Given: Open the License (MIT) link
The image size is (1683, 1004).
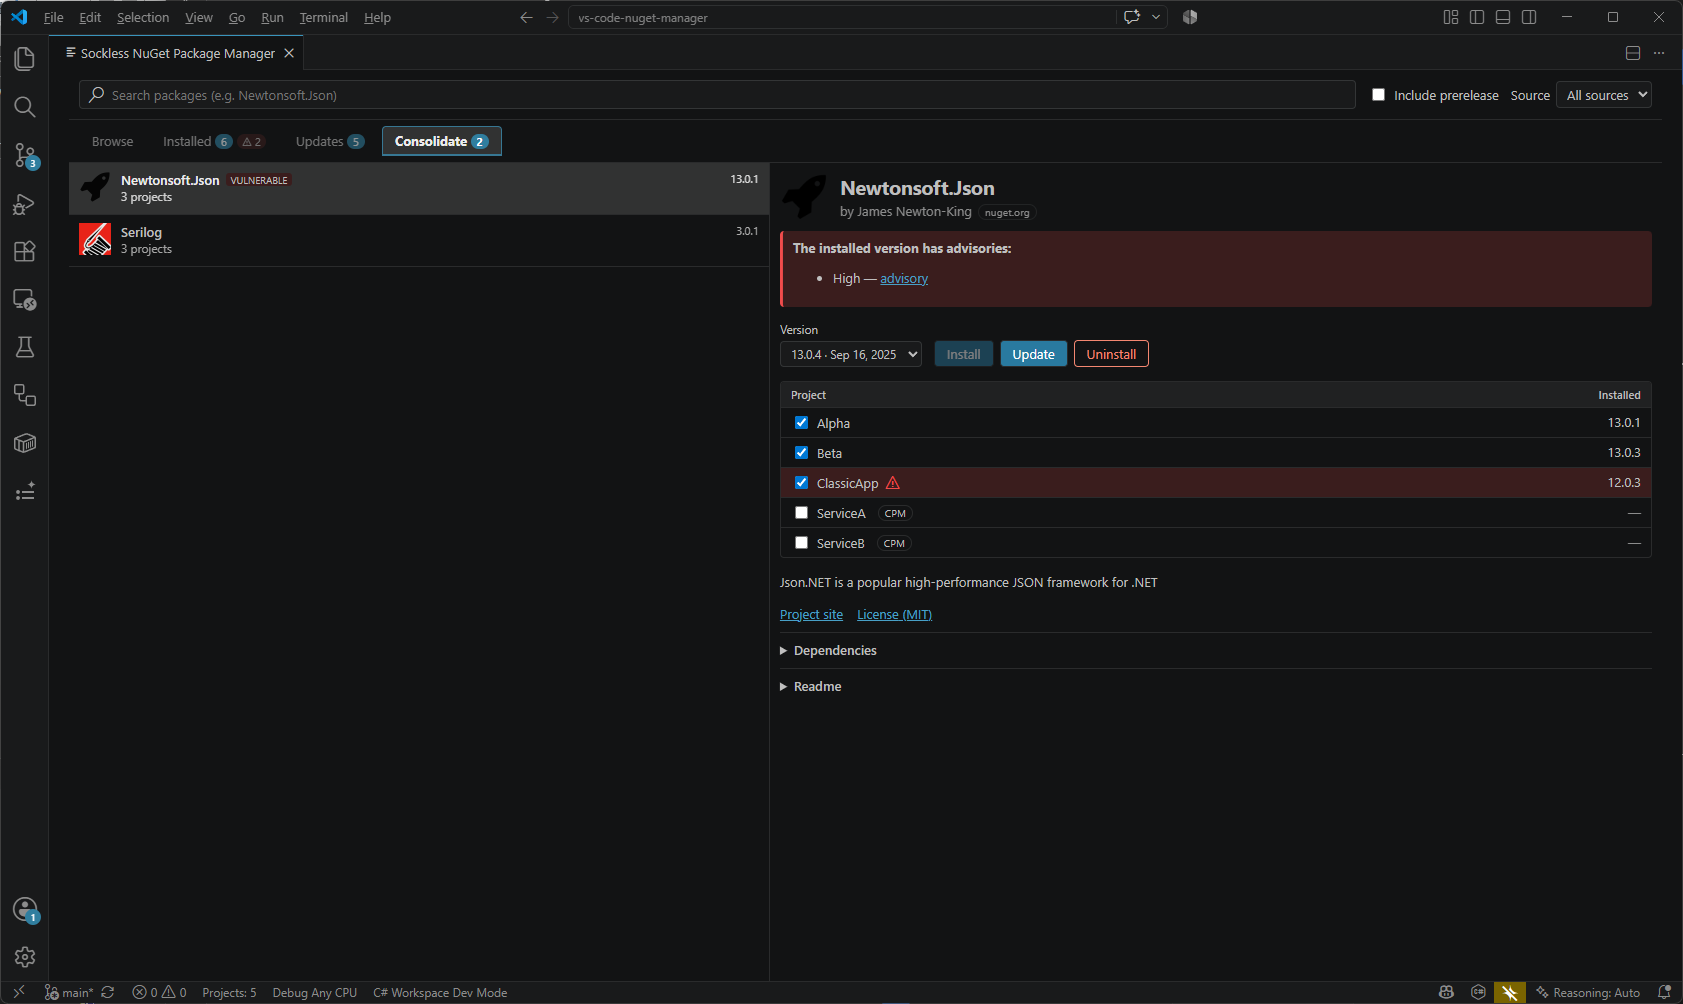Looking at the screenshot, I should (894, 615).
